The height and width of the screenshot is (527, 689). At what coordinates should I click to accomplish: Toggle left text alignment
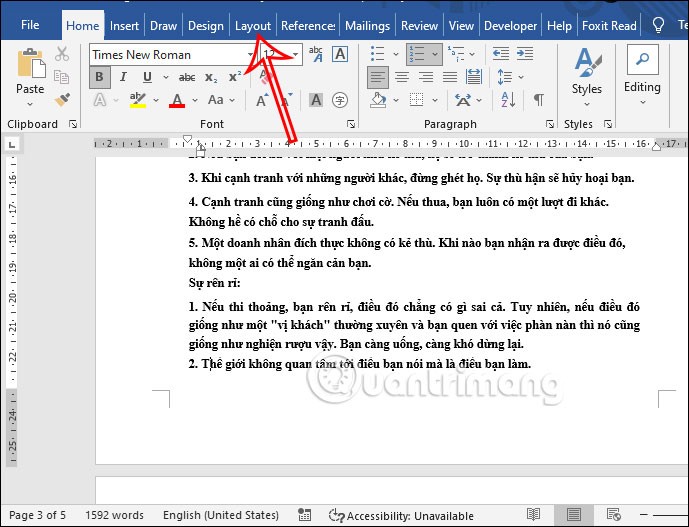pos(377,77)
